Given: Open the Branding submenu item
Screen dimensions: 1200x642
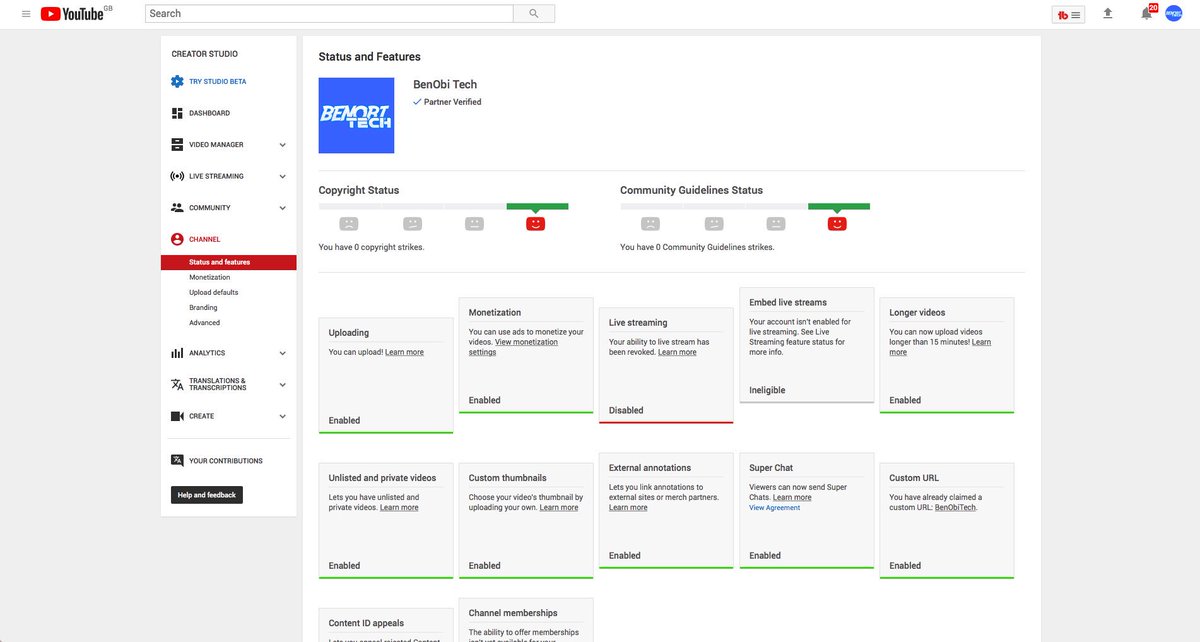Looking at the screenshot, I should coord(203,308).
